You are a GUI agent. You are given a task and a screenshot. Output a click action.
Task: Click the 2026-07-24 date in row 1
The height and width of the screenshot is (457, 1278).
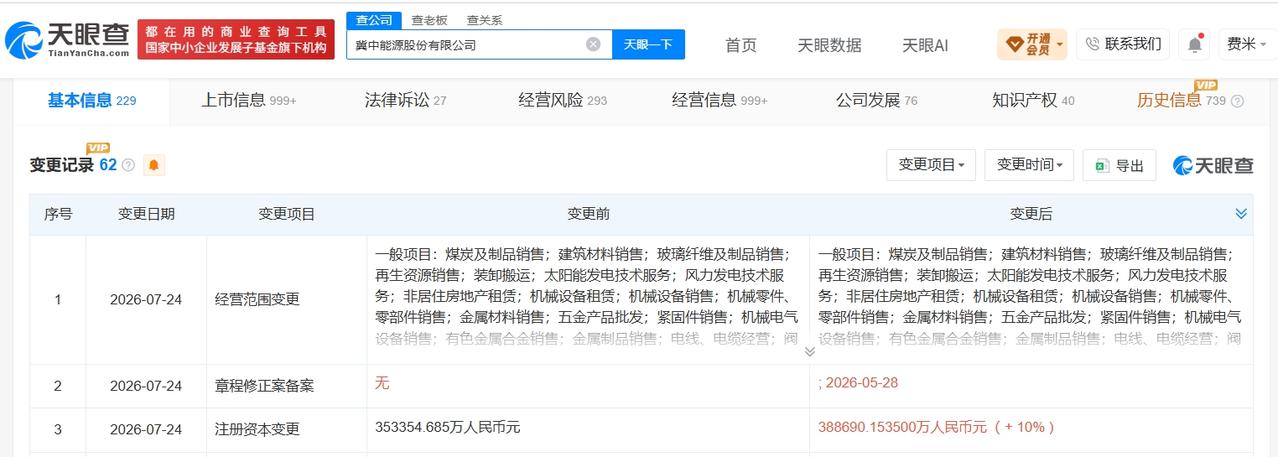pos(146,299)
